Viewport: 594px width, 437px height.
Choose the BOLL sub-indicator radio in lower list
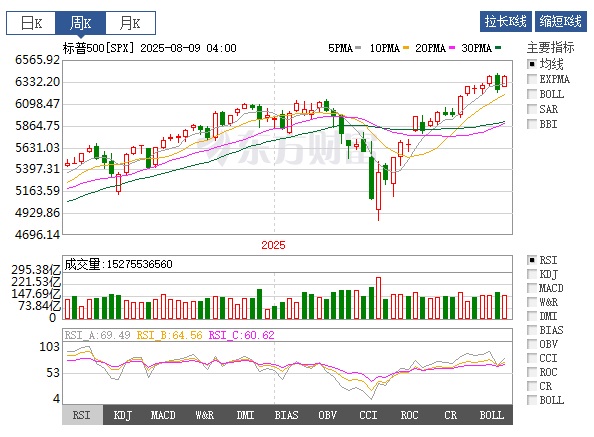[x=532, y=400]
